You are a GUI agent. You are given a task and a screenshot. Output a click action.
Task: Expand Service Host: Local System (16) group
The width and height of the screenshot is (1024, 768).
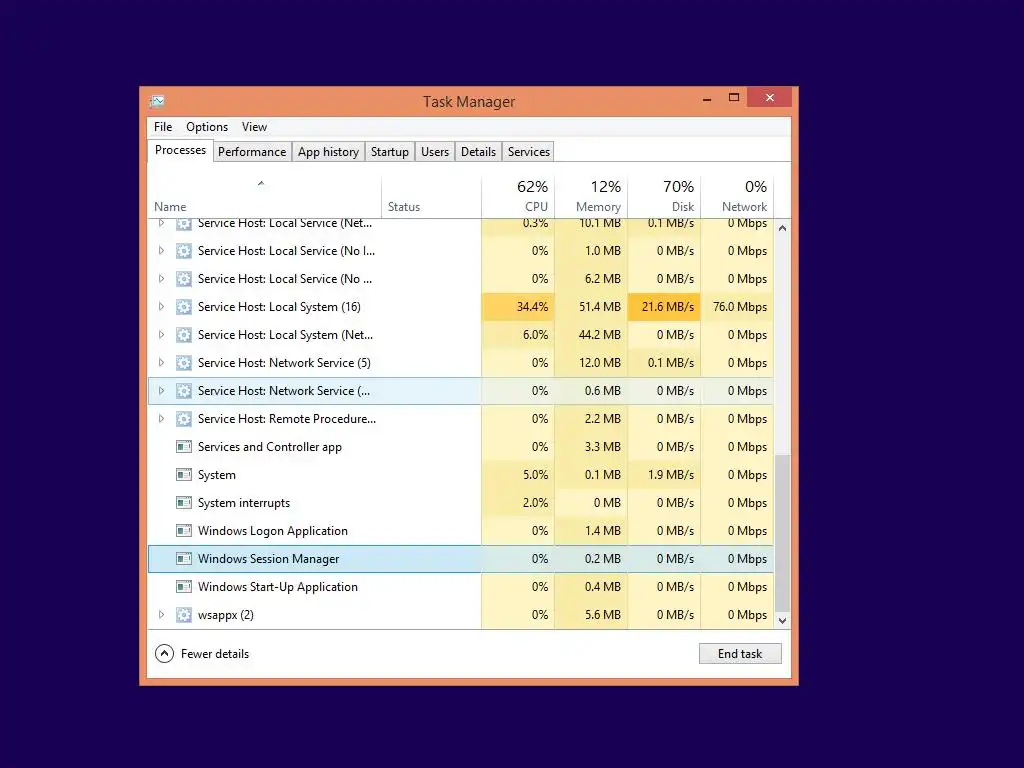(x=161, y=306)
